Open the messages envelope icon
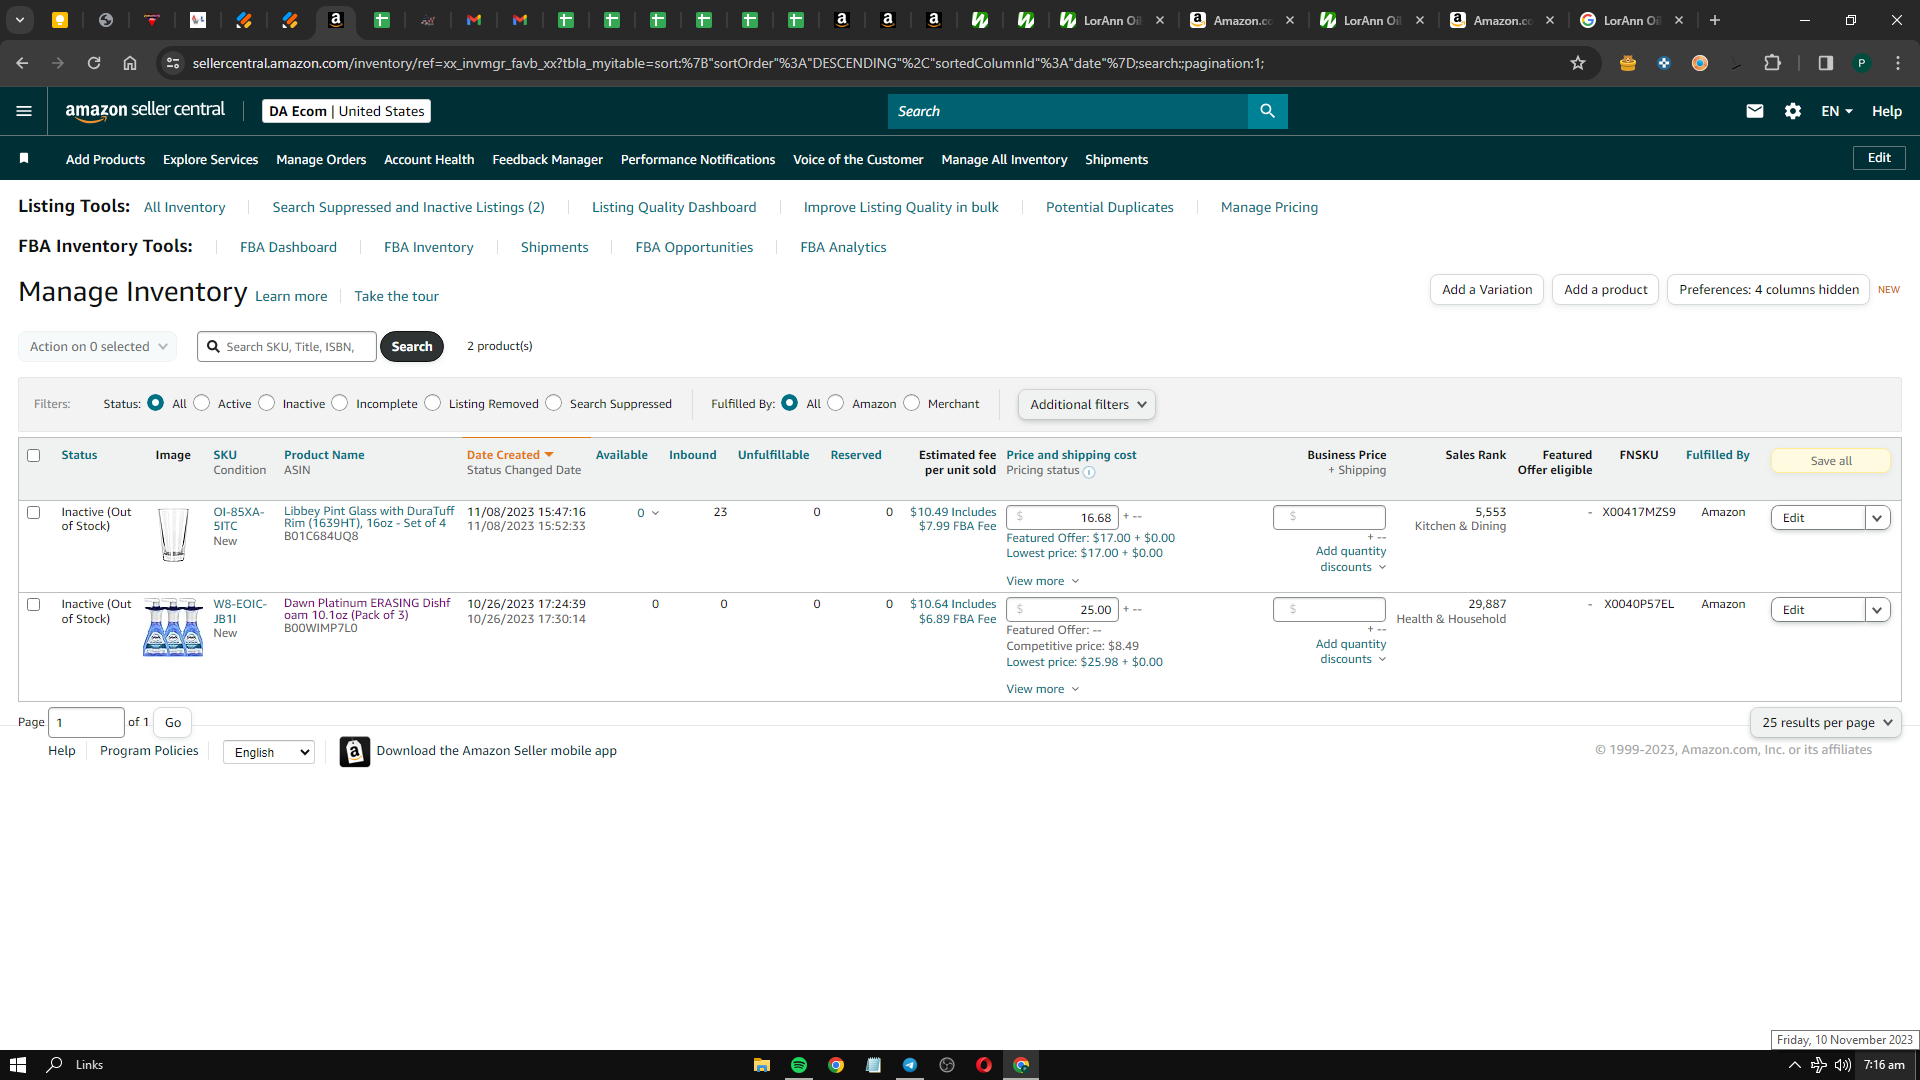 1755,111
